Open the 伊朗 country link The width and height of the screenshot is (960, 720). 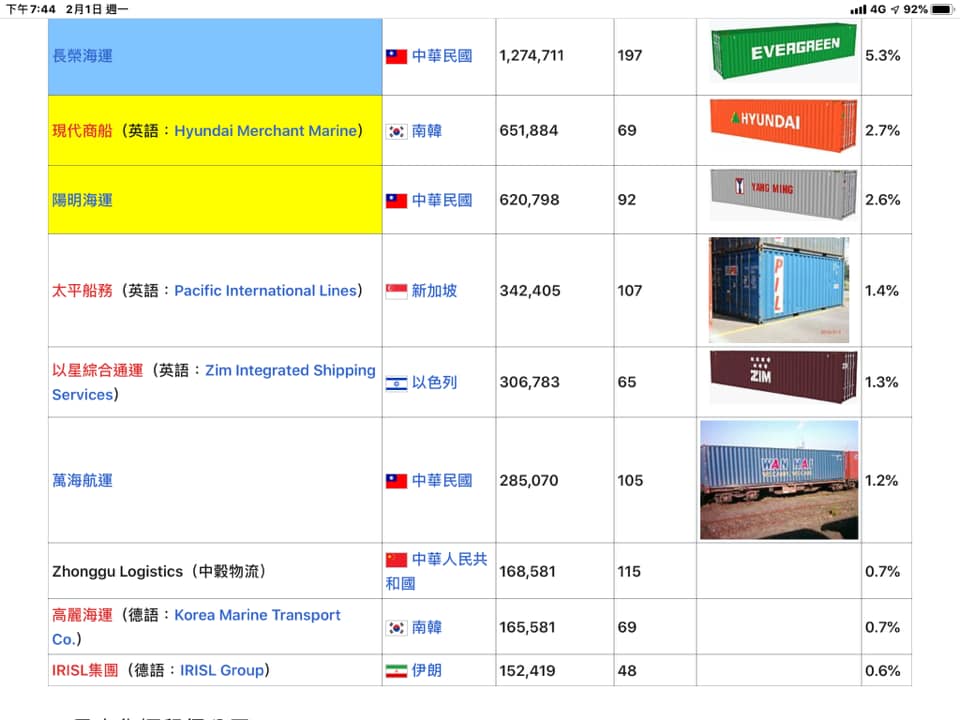(x=426, y=670)
